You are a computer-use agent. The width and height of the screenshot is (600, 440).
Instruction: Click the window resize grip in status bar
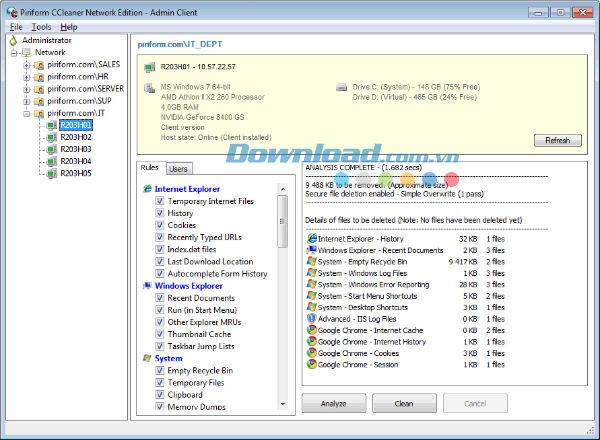[590, 430]
